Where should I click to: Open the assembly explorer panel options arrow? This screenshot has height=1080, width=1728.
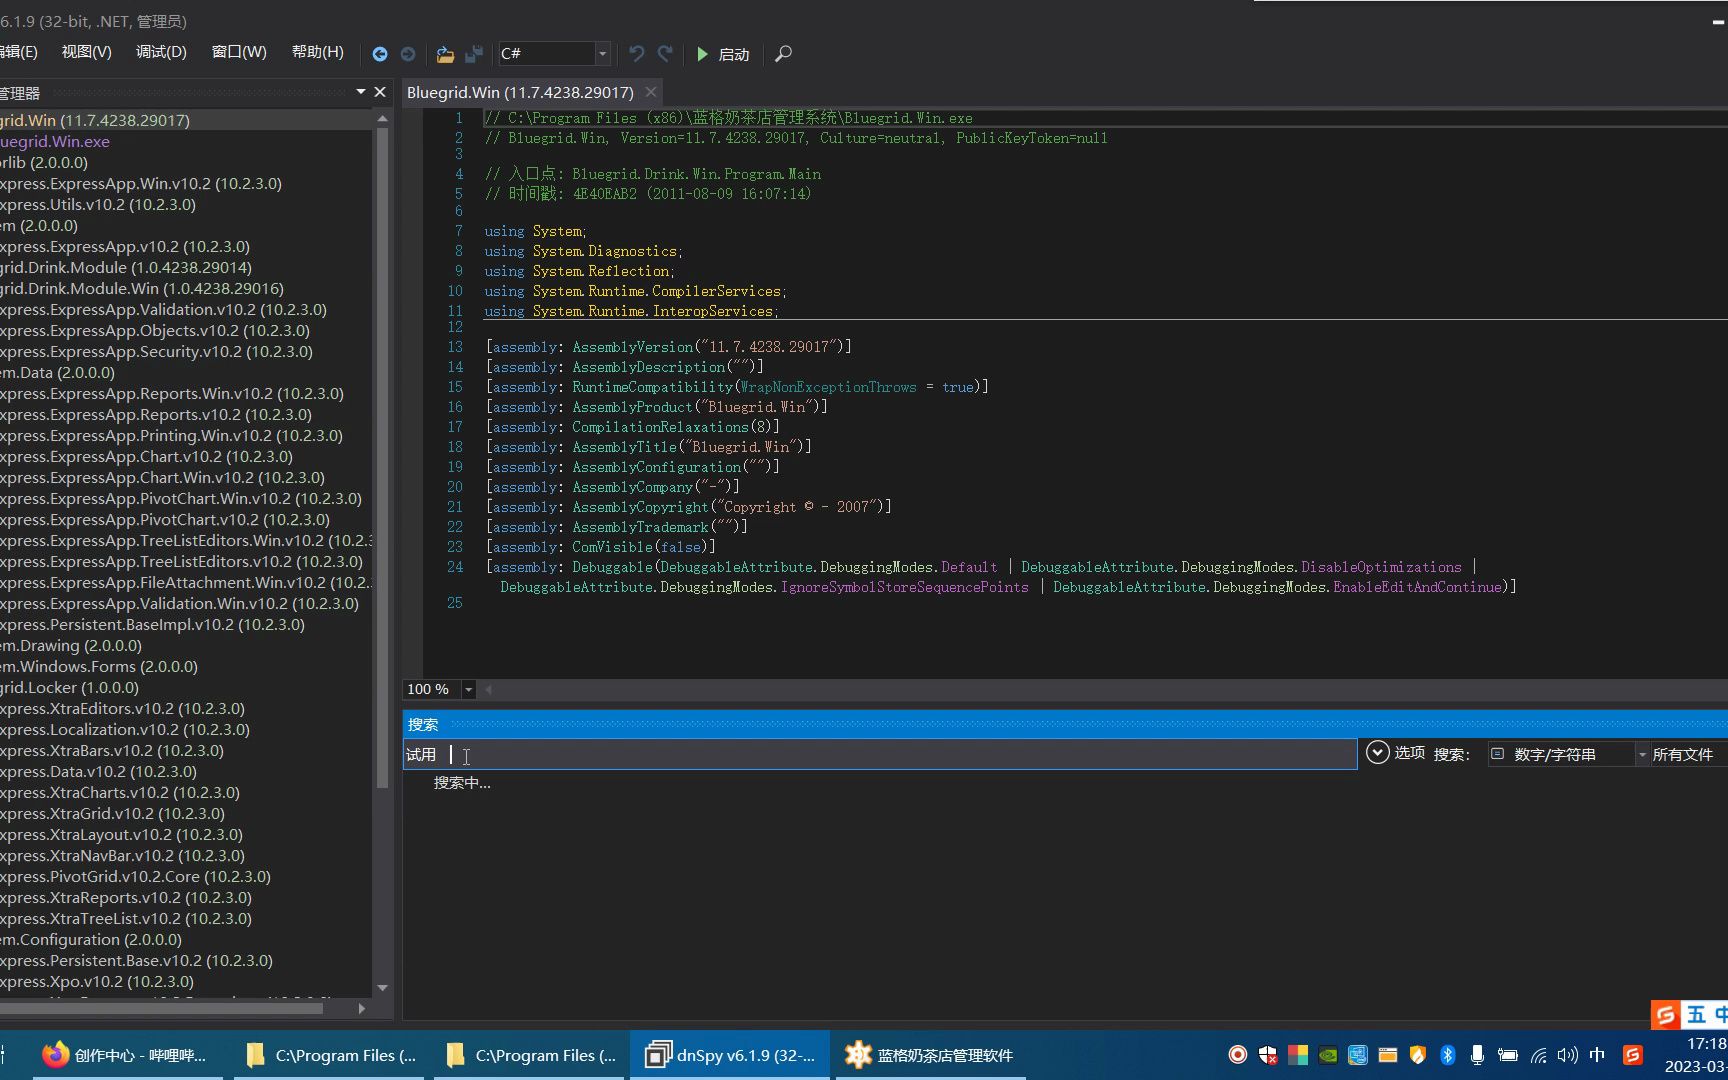(361, 92)
